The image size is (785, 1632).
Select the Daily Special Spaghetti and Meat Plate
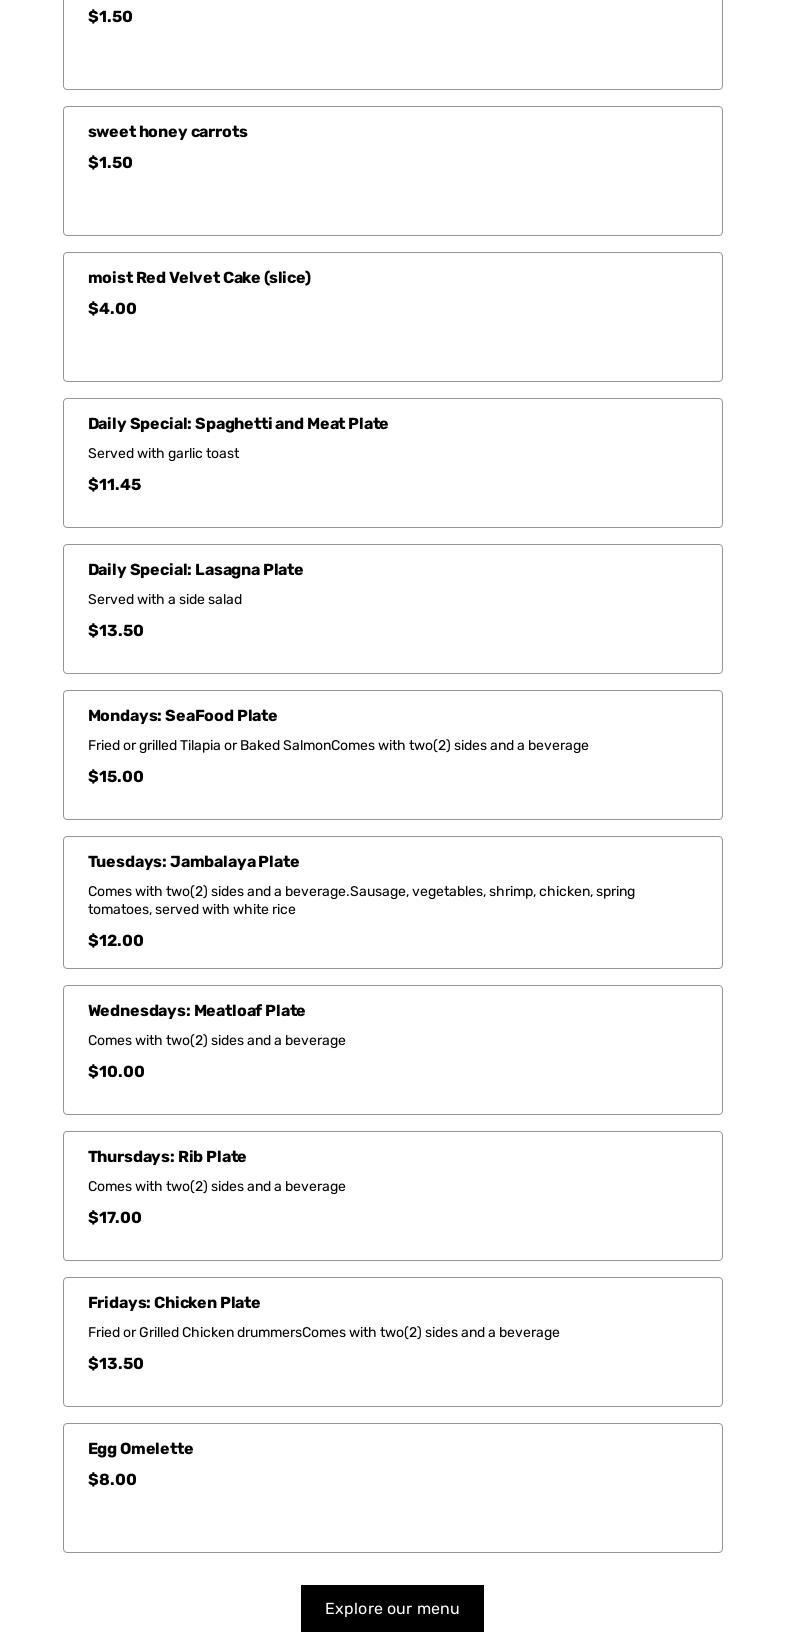click(392, 463)
